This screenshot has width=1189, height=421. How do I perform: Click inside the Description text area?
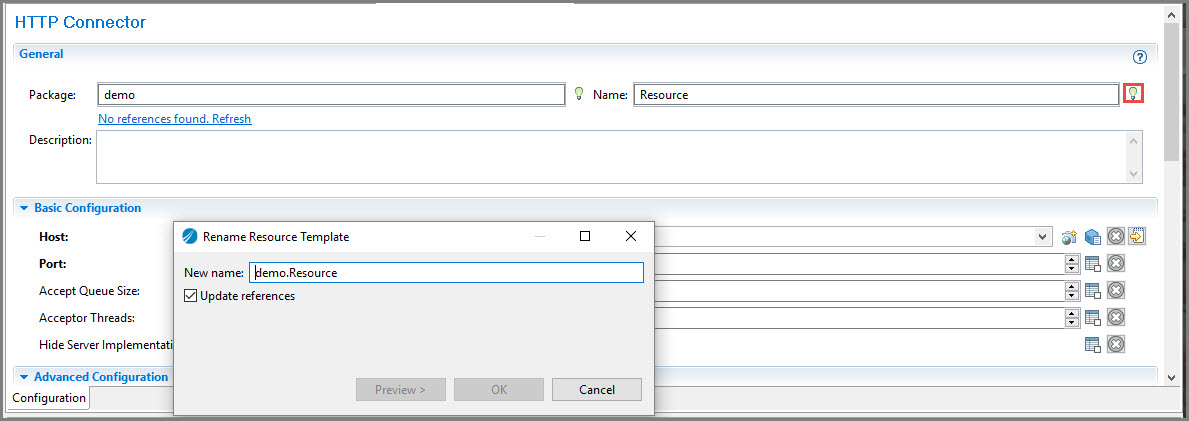point(612,158)
